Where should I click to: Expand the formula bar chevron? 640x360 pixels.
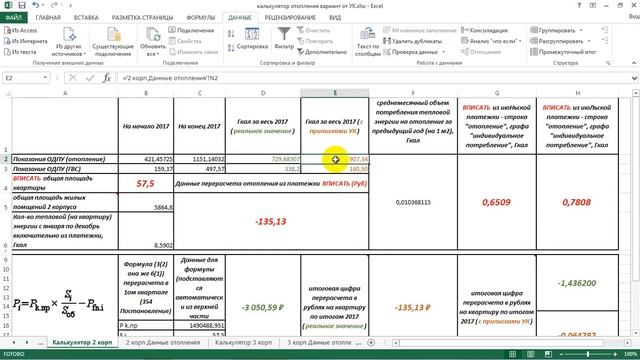coord(634,78)
